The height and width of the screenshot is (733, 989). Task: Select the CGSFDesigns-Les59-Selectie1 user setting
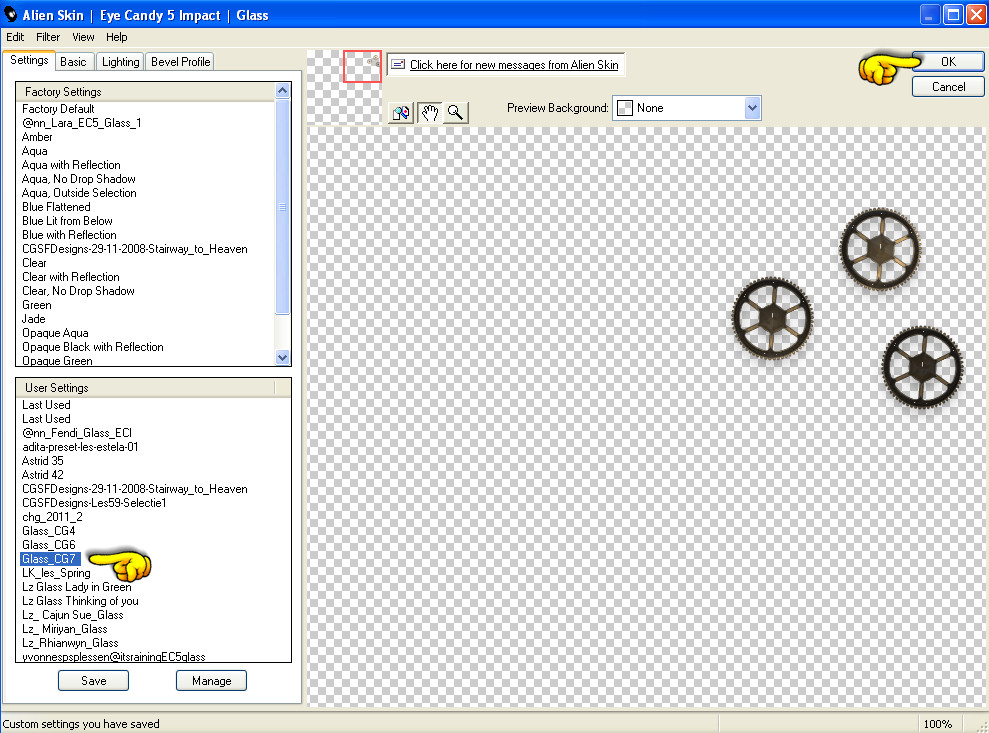tap(94, 503)
